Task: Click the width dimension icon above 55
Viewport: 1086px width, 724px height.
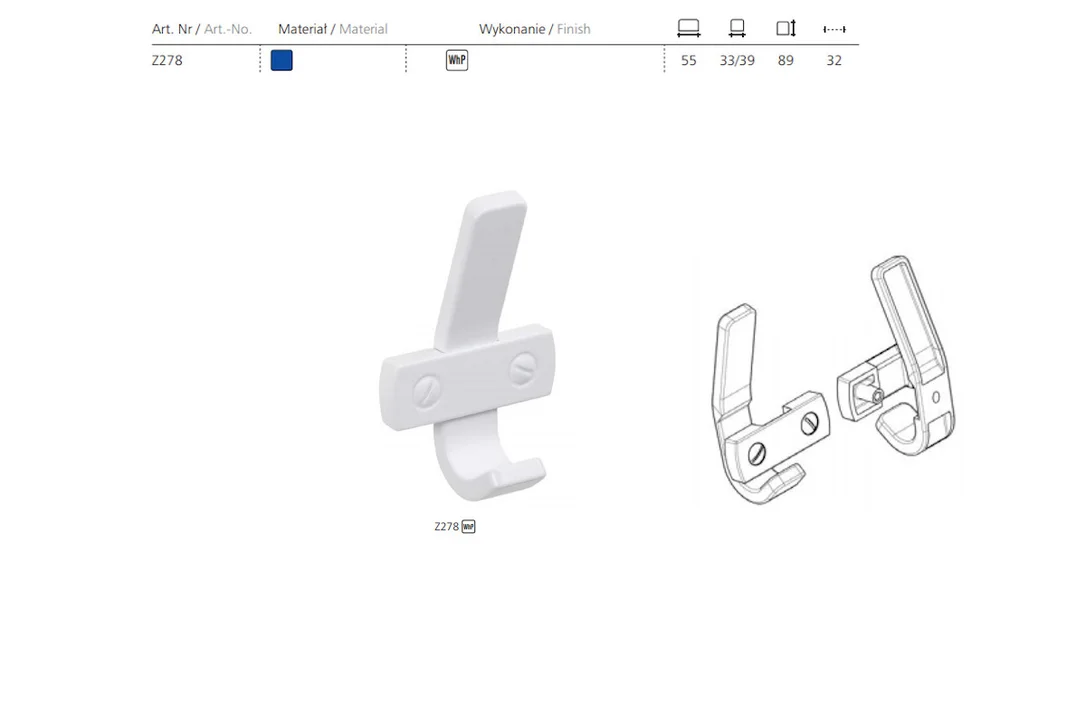Action: tap(688, 28)
